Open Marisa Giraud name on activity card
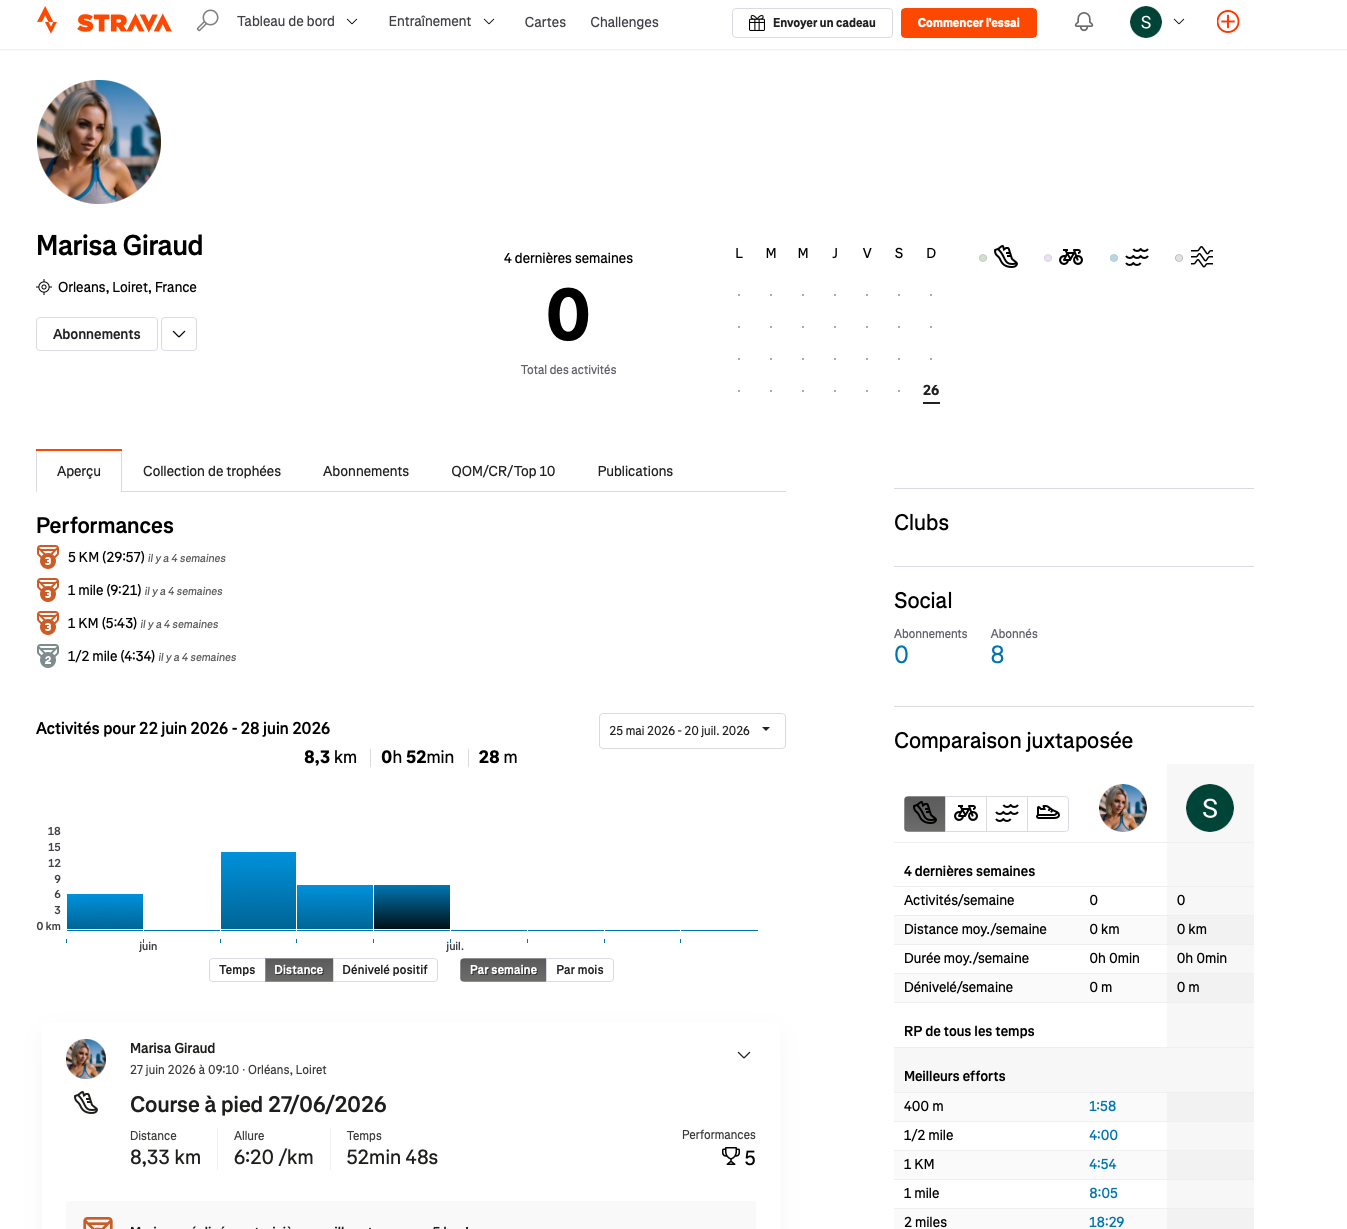This screenshot has height=1229, width=1347. pos(172,1048)
